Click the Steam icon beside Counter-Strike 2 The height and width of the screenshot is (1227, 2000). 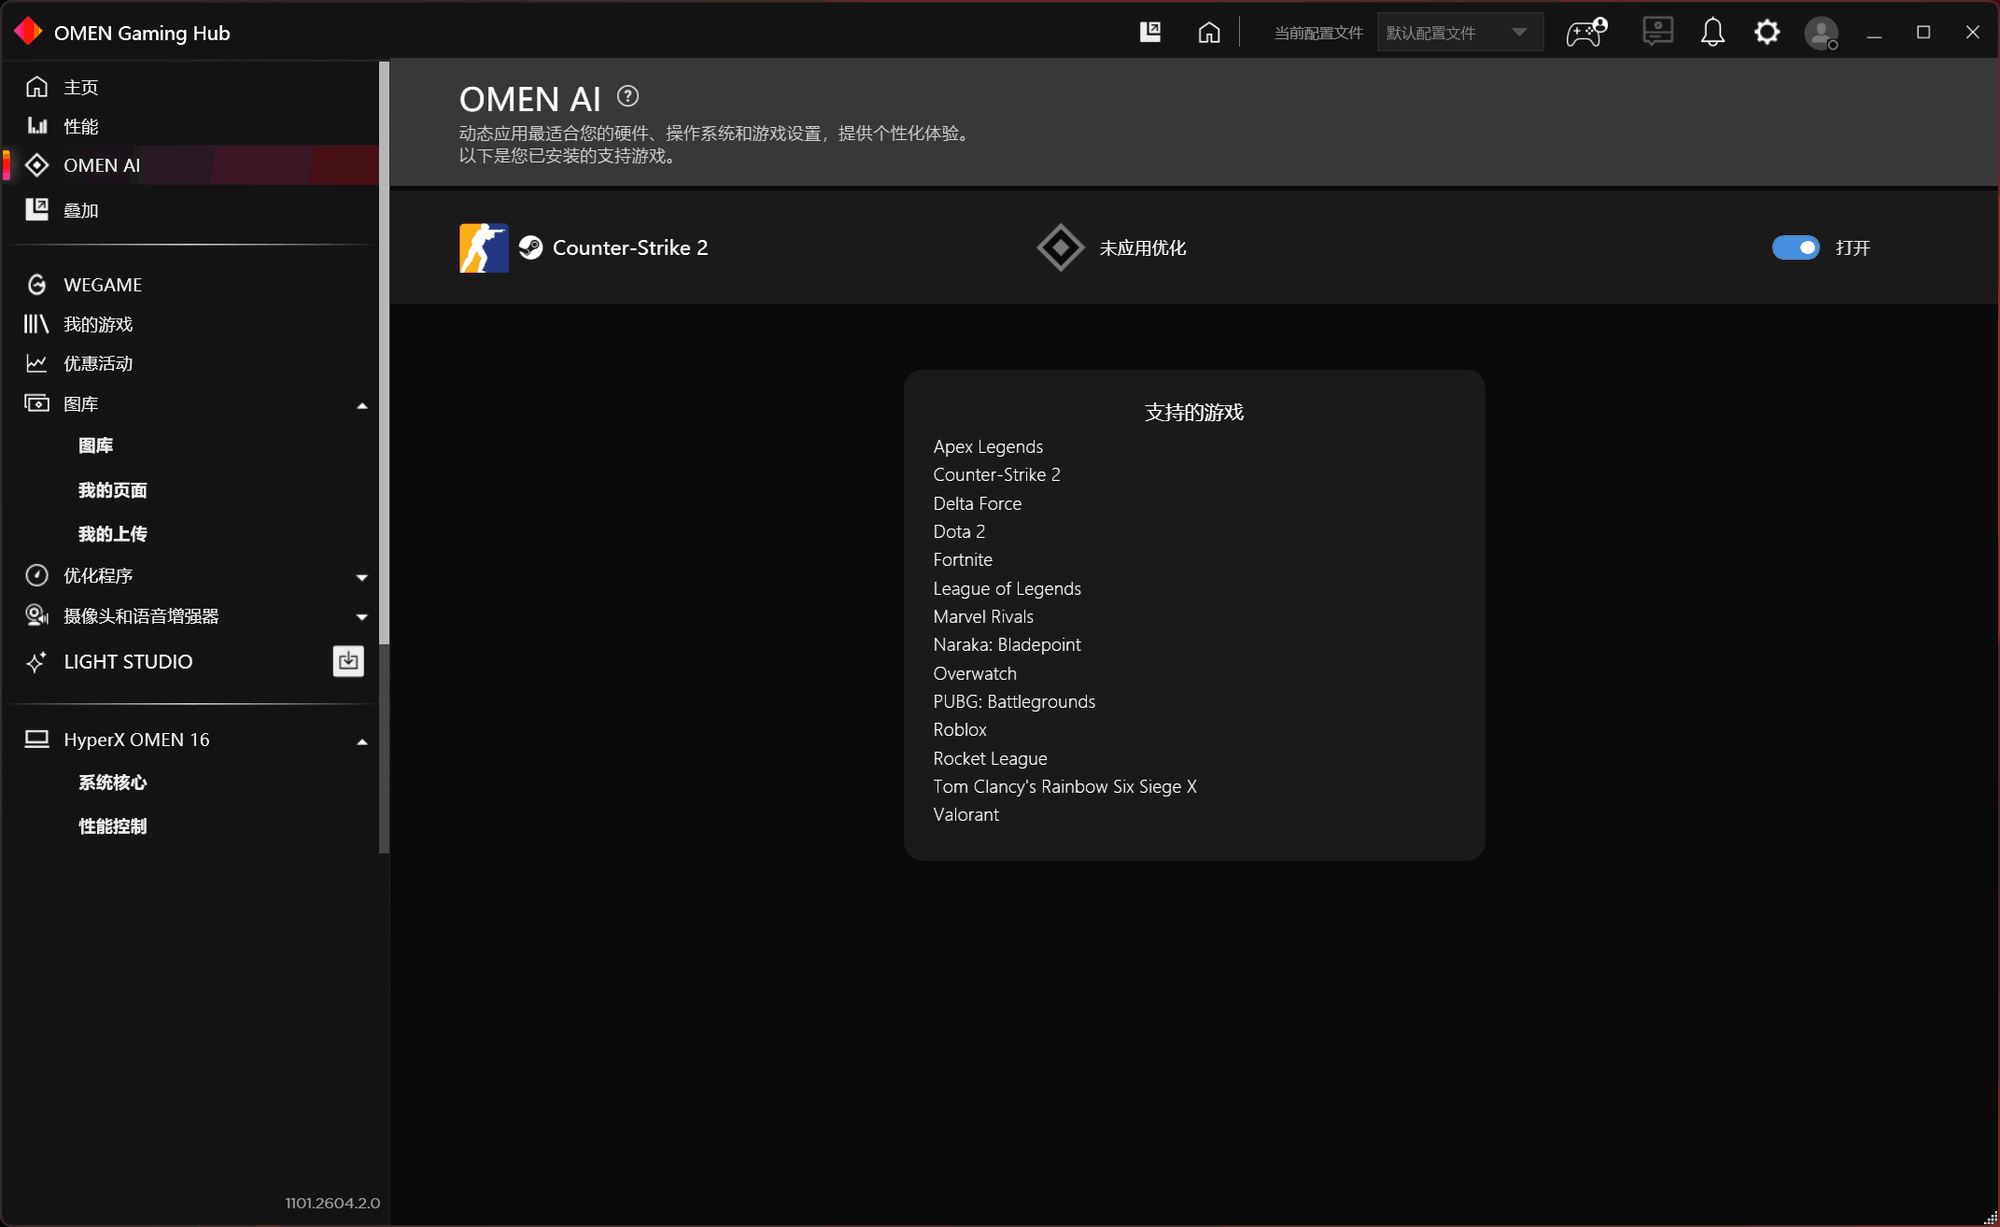pos(531,248)
